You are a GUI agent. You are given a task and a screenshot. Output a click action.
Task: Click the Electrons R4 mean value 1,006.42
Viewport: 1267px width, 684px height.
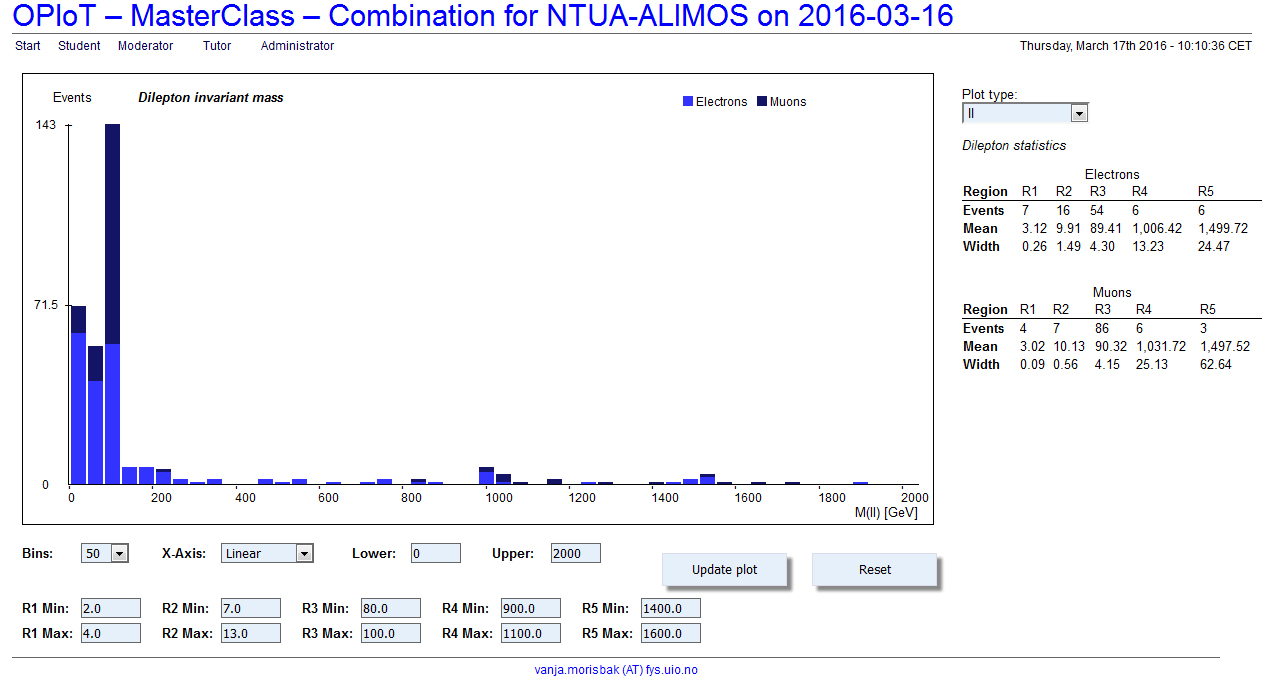pos(1159,229)
